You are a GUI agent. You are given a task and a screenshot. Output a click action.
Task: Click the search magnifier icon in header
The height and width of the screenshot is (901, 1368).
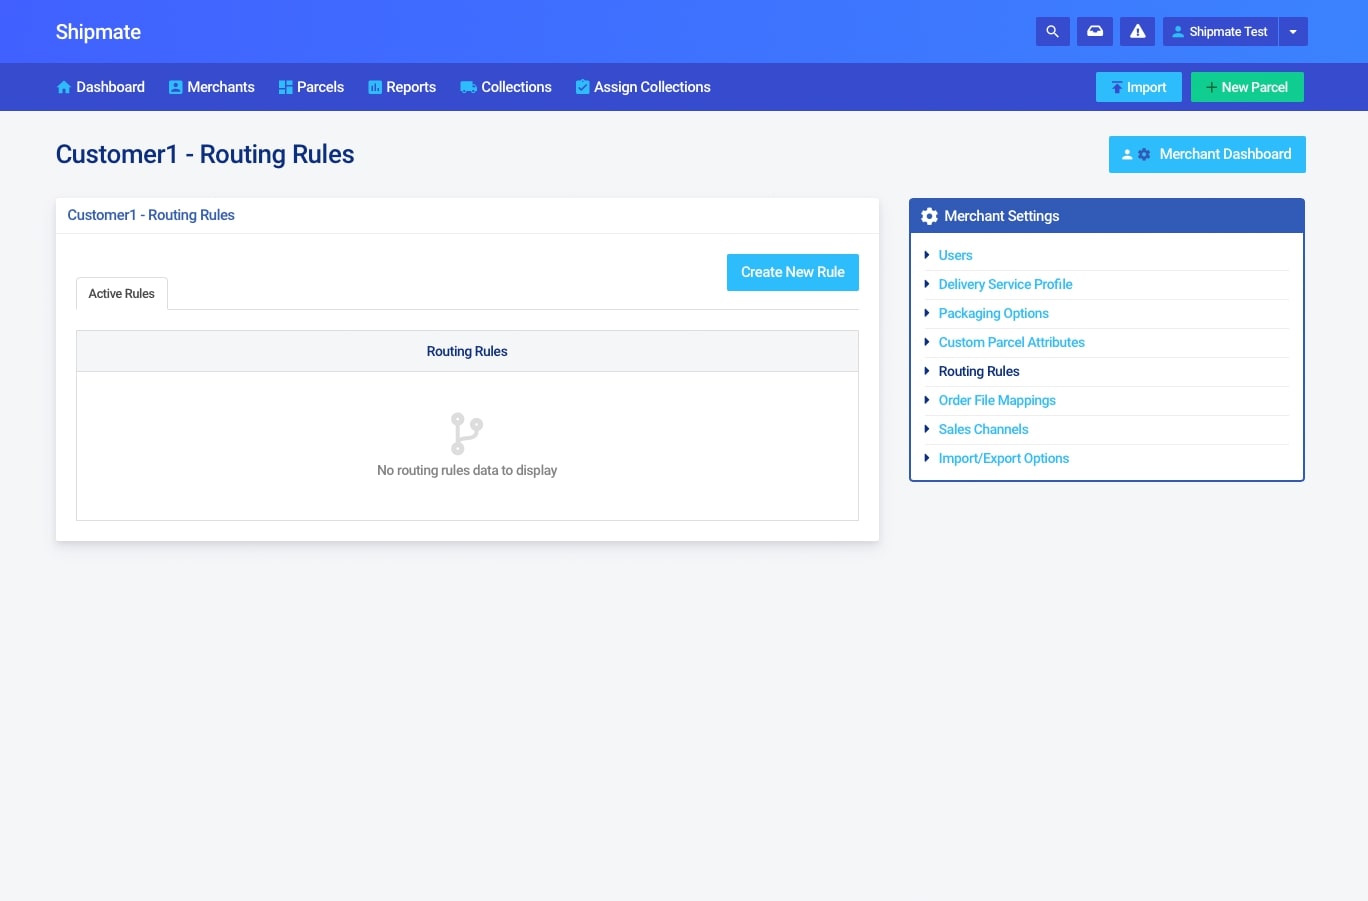(1052, 32)
